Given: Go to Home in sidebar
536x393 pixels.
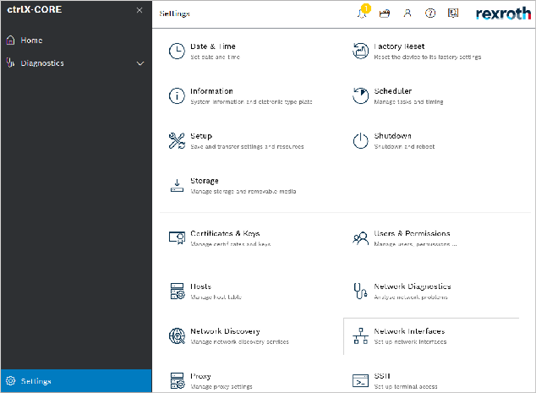Looking at the screenshot, I should pos(76,40).
